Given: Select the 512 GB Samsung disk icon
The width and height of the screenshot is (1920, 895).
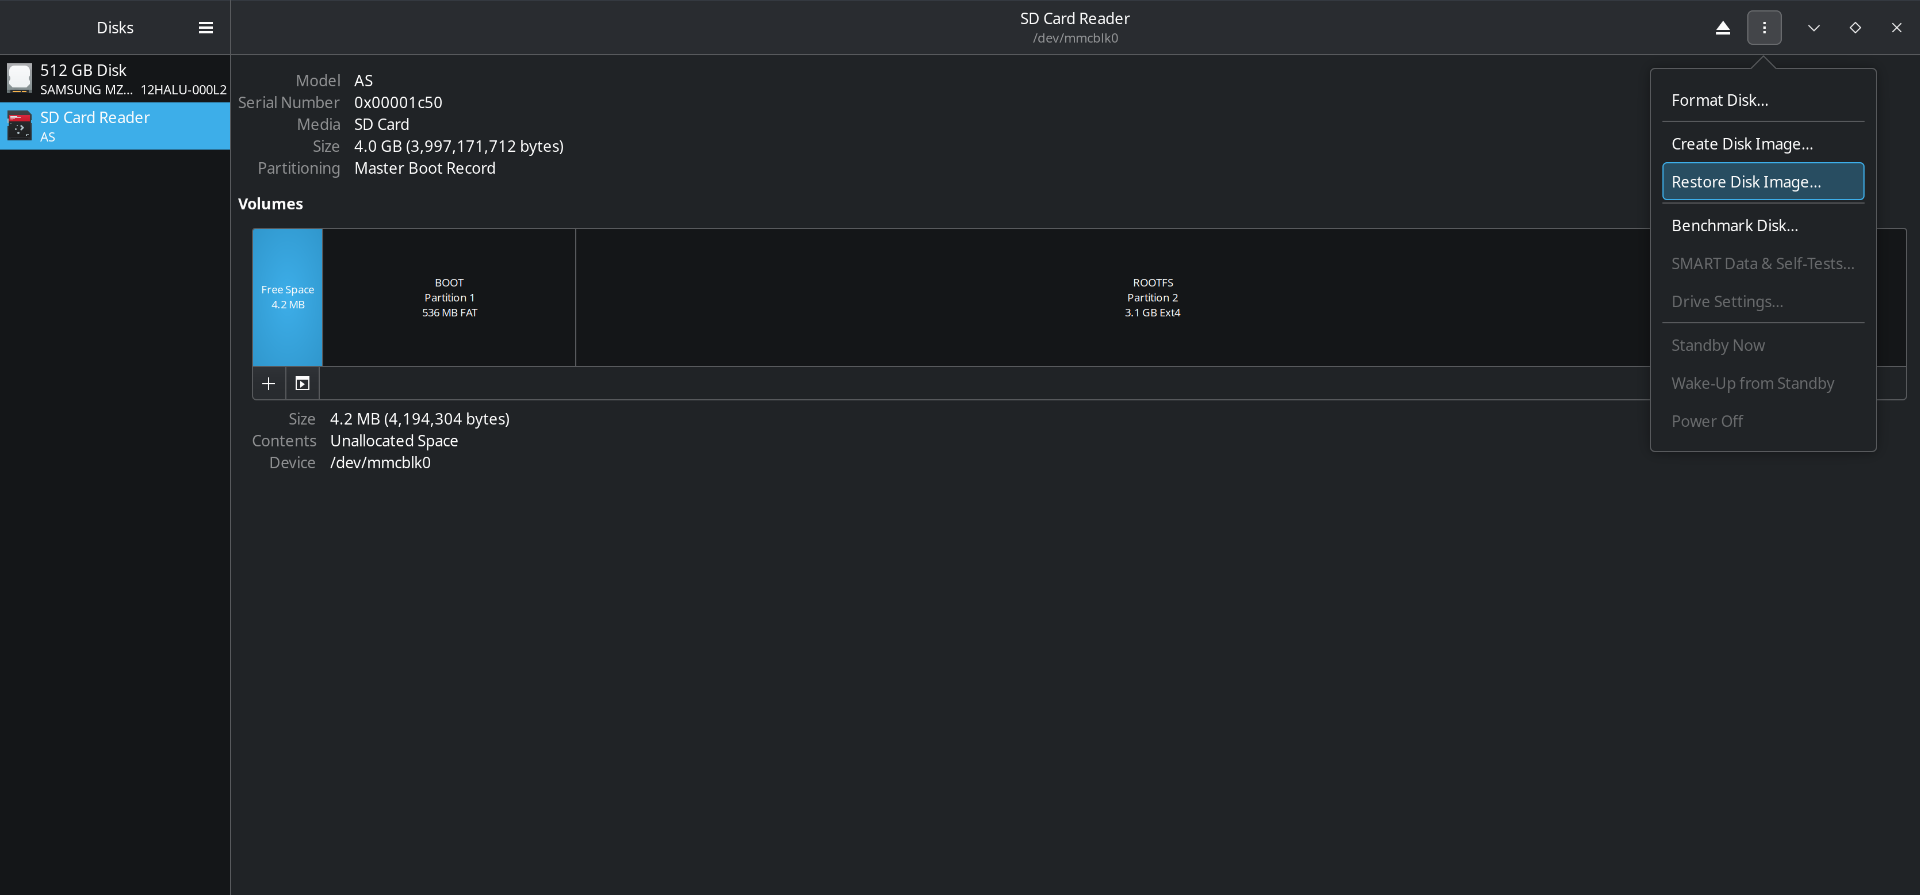Looking at the screenshot, I should 20,78.
